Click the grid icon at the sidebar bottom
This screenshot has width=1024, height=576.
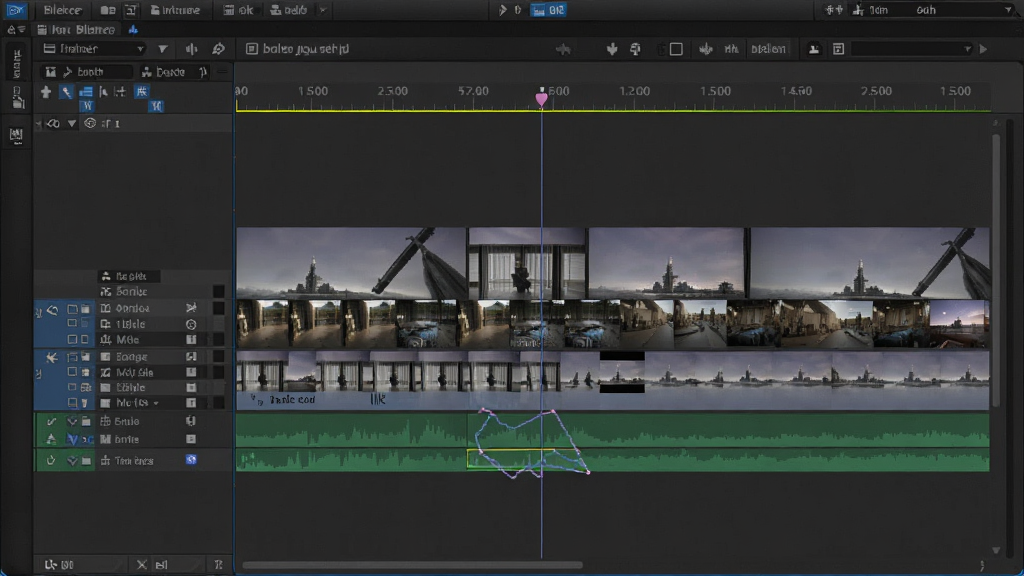(x=16, y=135)
